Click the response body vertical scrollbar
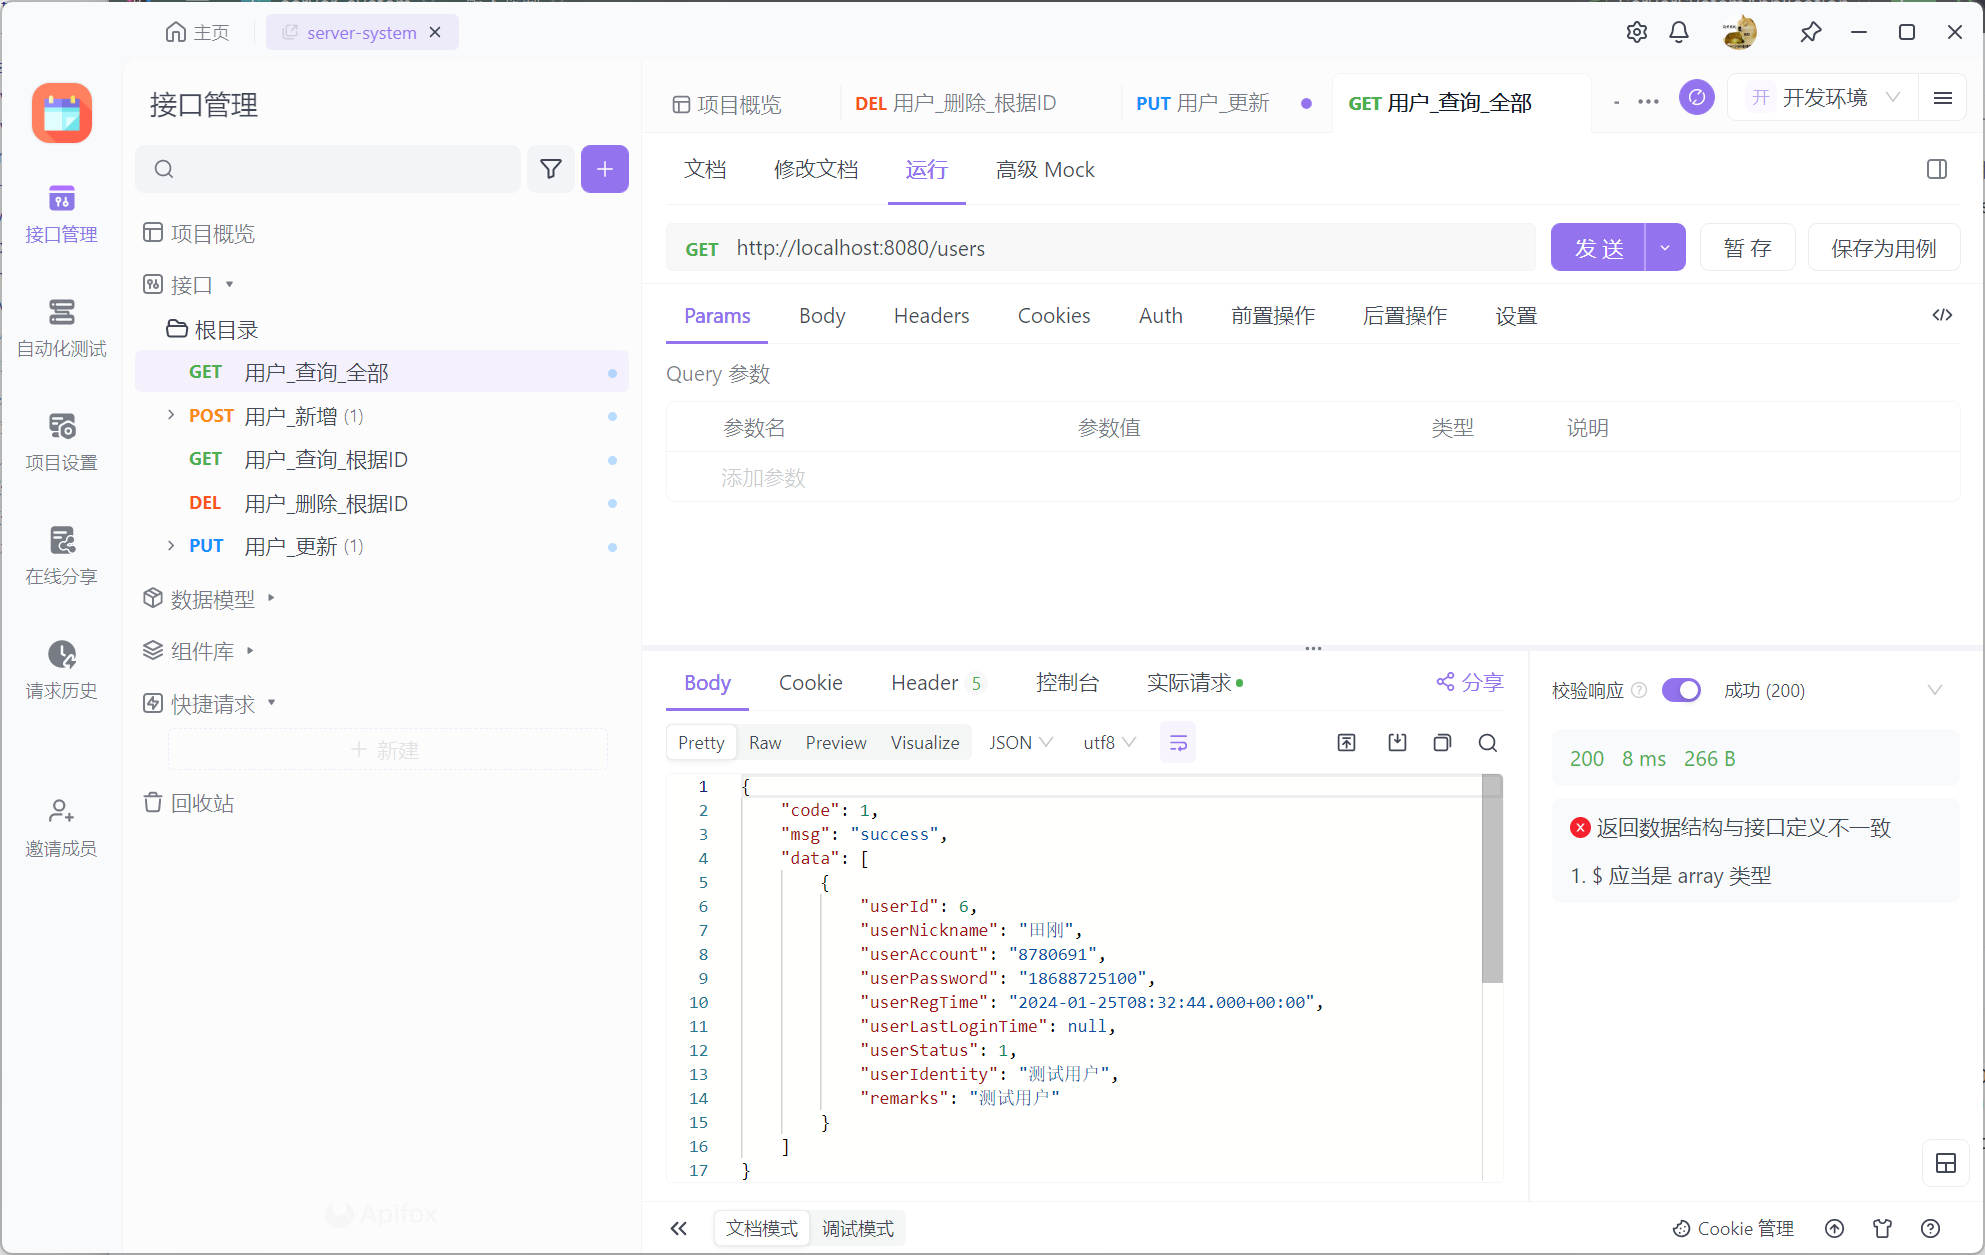Image resolution: width=1985 pixels, height=1255 pixels. point(1492,880)
